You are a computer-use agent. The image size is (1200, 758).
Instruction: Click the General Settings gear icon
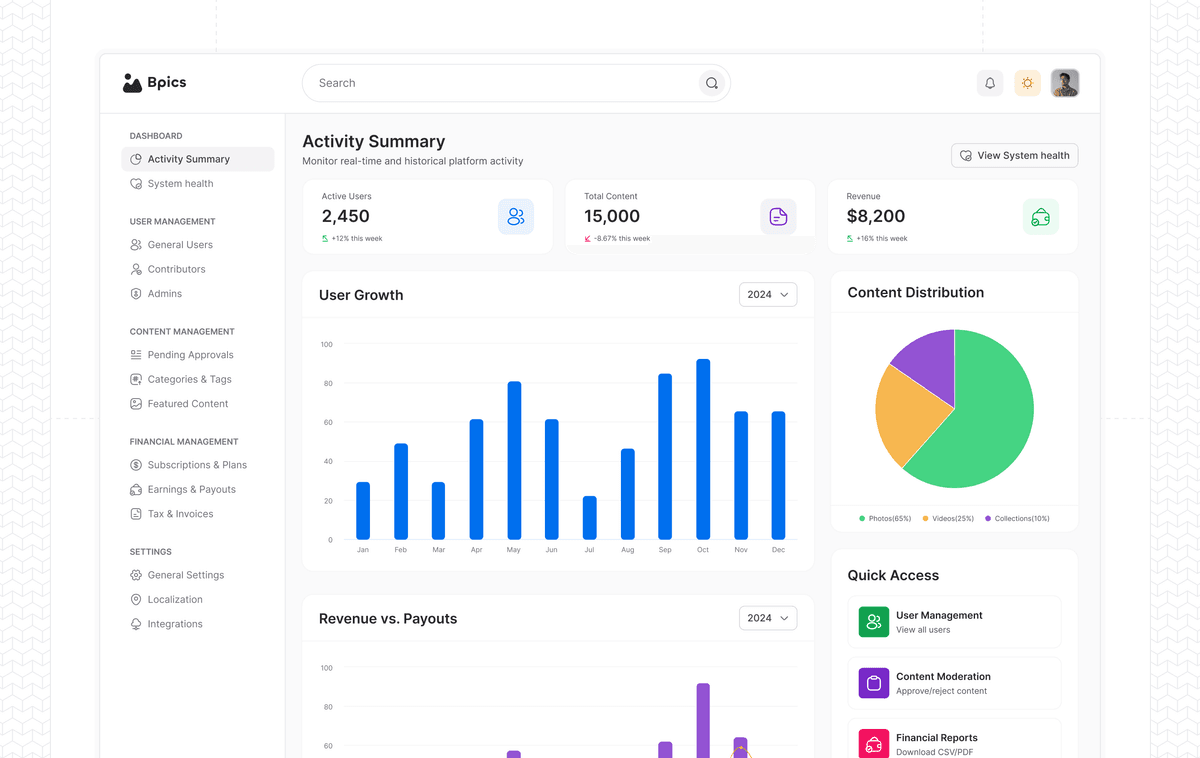tap(136, 575)
